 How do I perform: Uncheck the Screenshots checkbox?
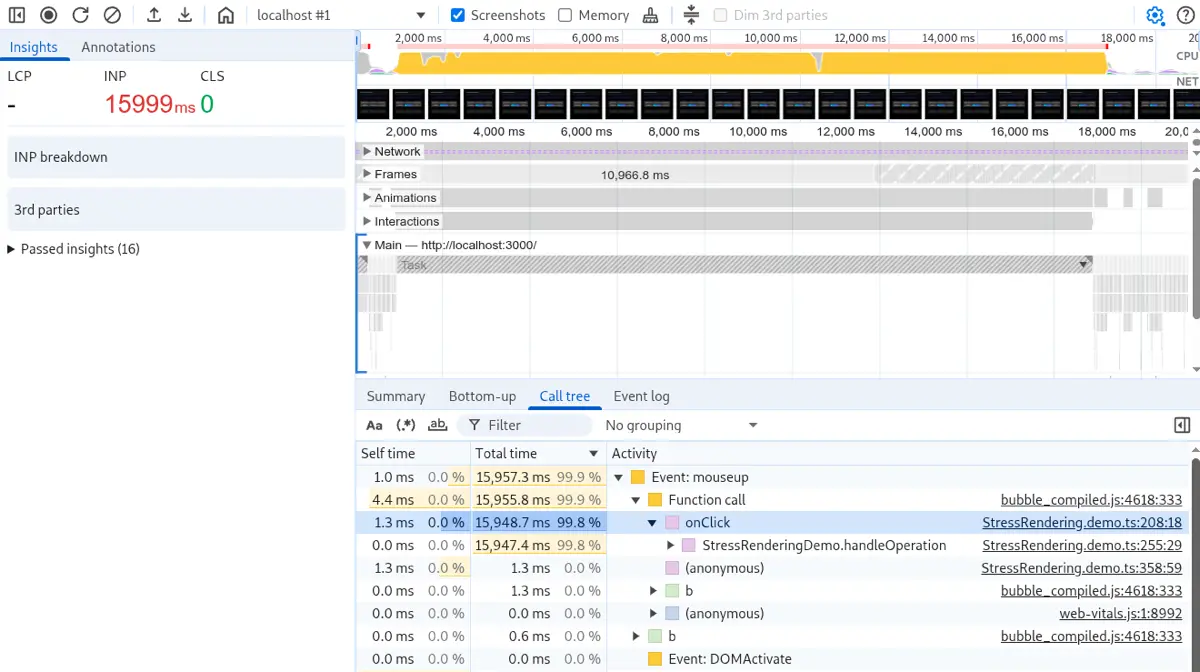pos(458,15)
